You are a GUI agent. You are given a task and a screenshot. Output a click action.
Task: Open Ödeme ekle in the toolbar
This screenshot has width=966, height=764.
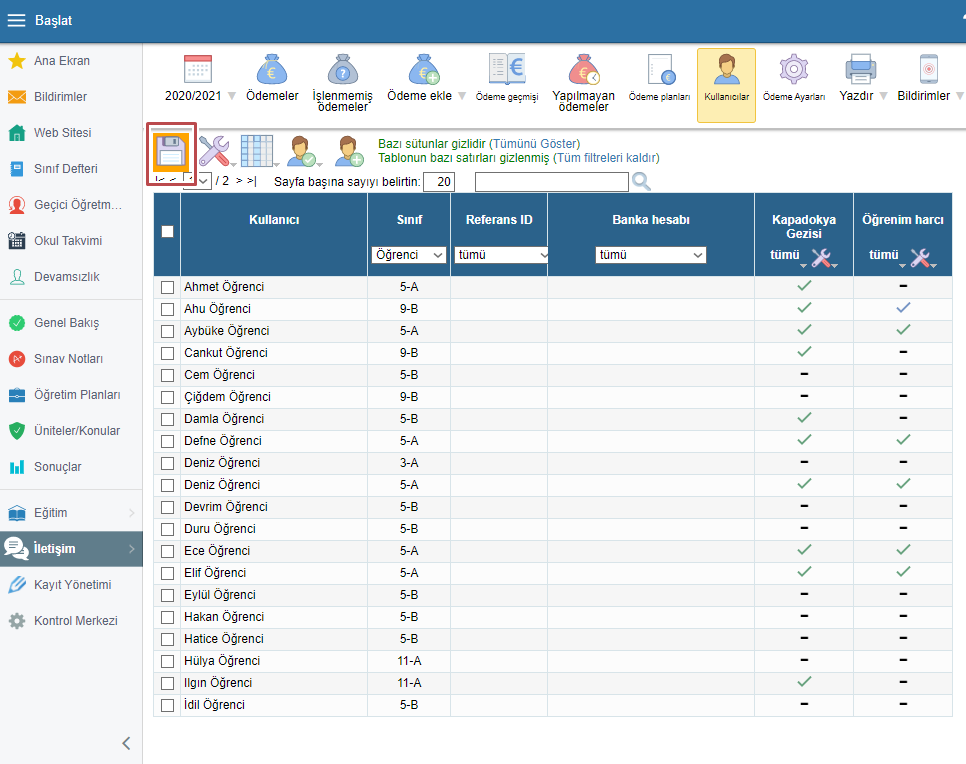(x=424, y=70)
